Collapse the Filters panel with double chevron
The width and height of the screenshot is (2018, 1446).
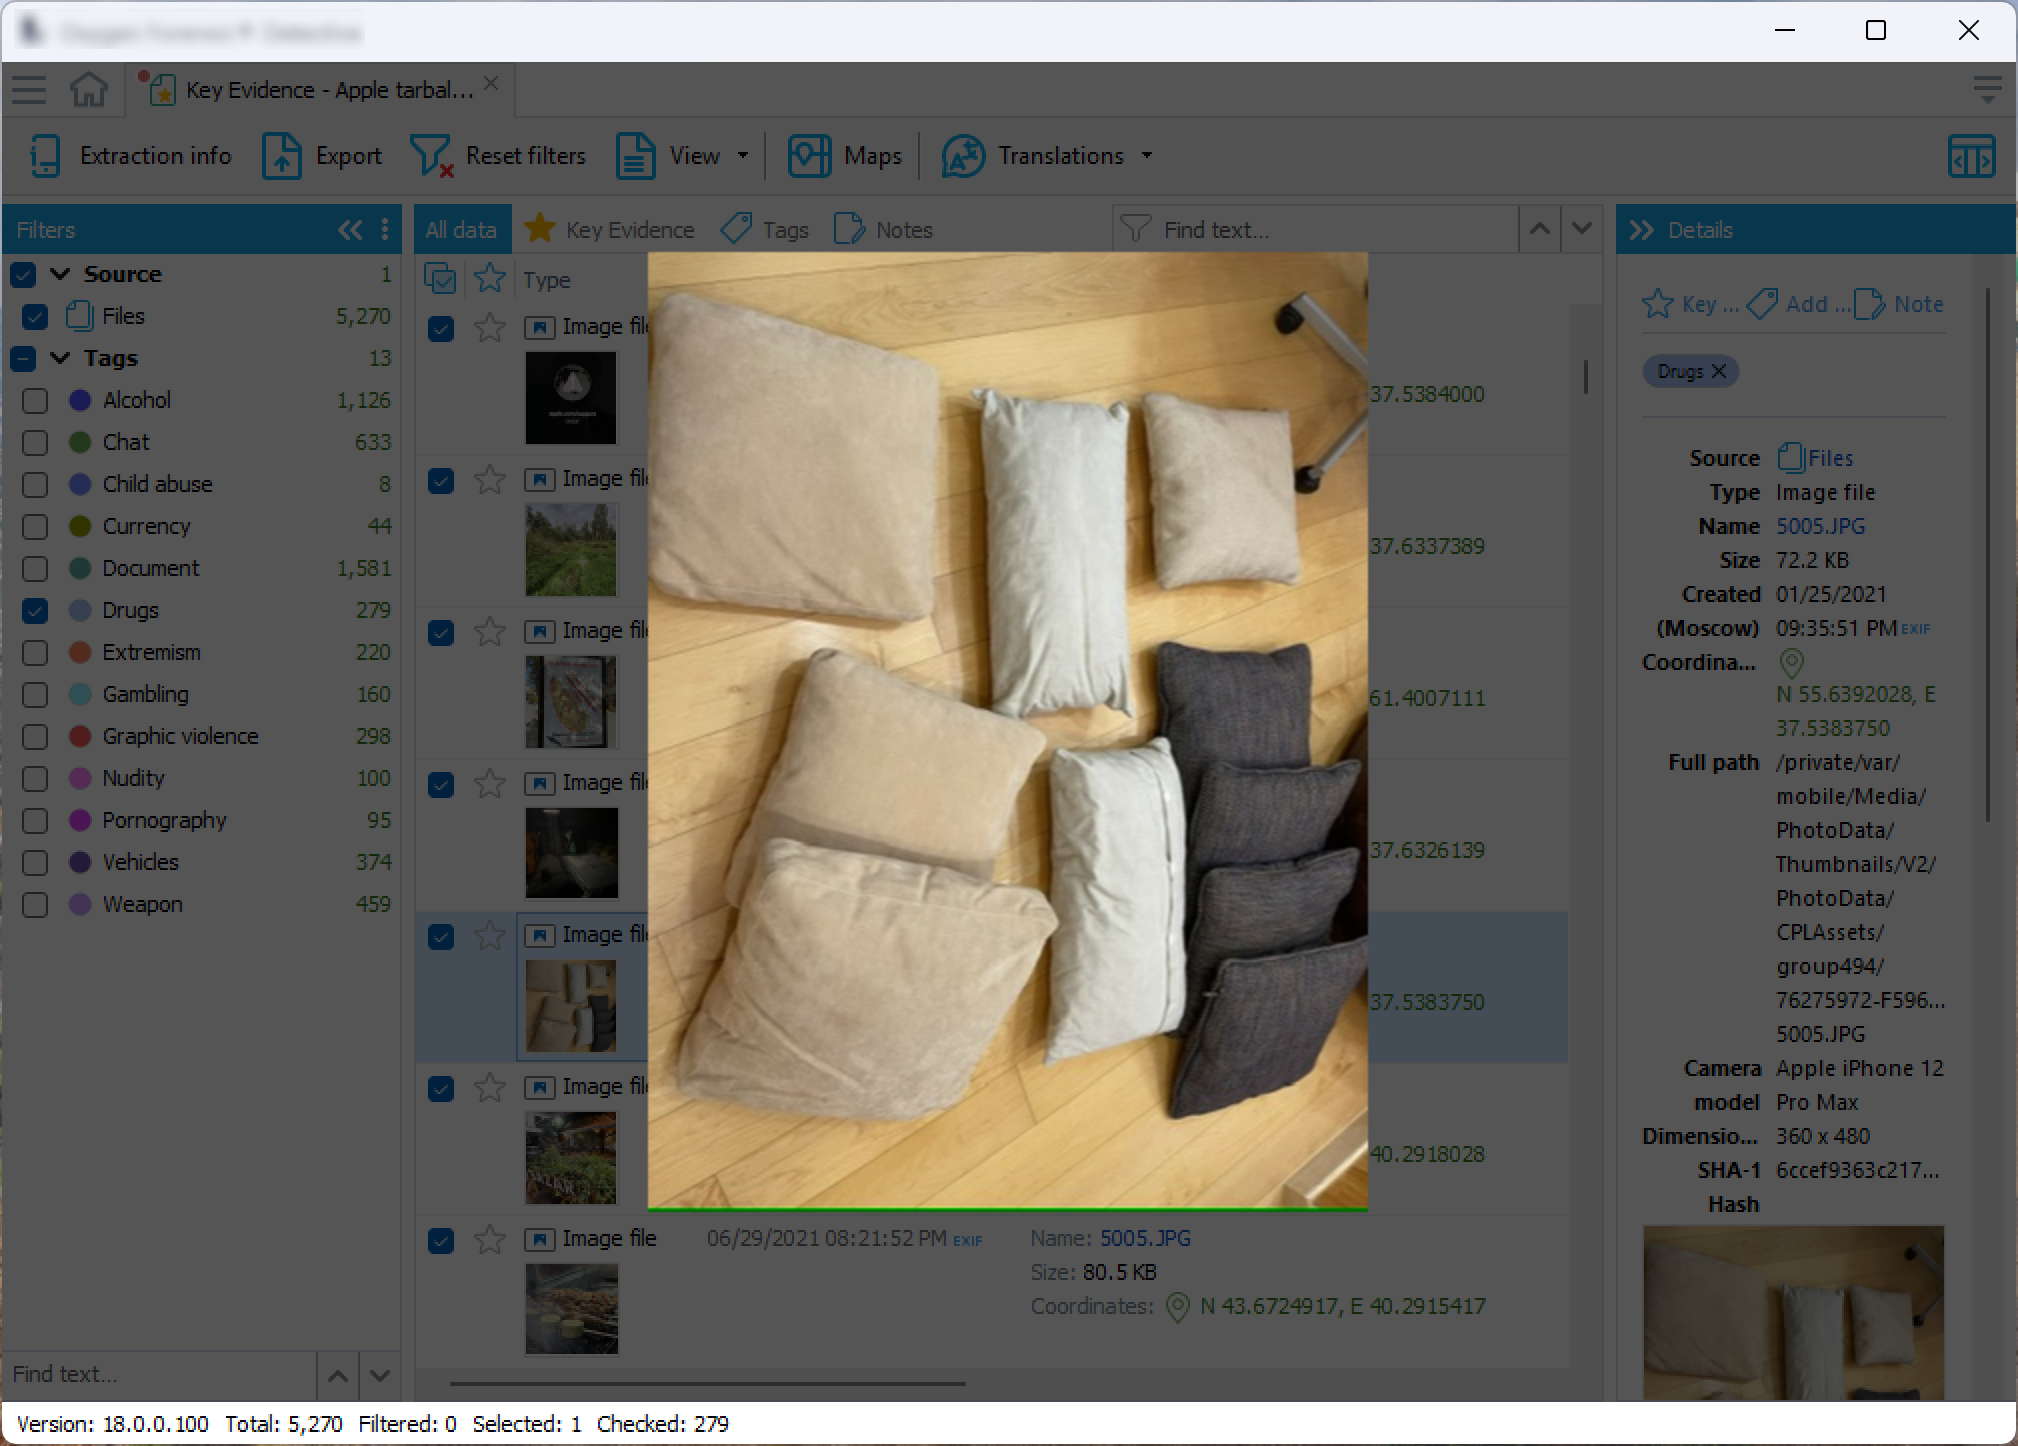pos(349,230)
